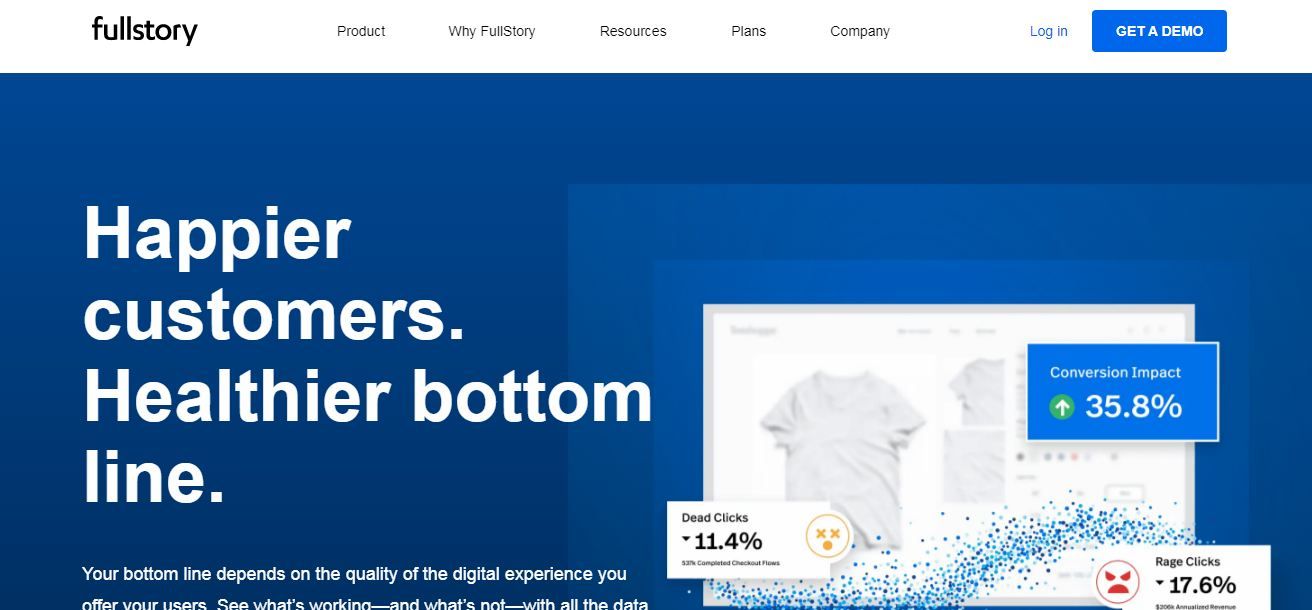The width and height of the screenshot is (1312, 610).
Task: Click the green up-arrow Conversion Impact icon
Action: 1062,407
